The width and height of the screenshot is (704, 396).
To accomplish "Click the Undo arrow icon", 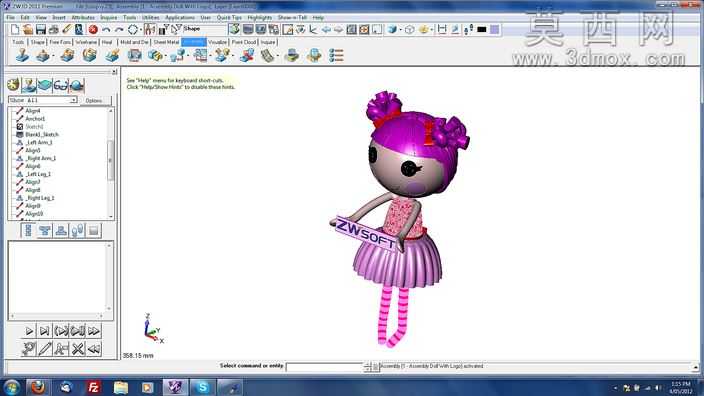I will point(106,30).
